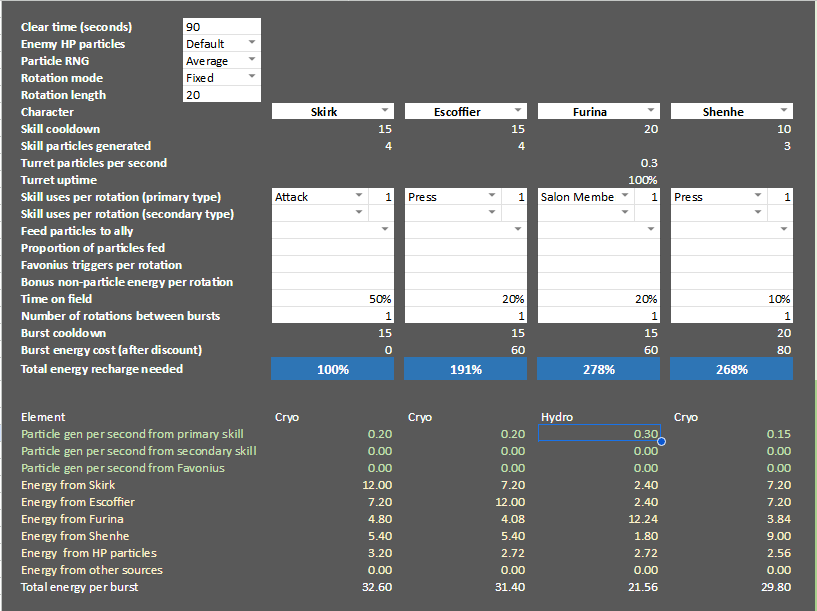Click Furina's Turret uptime 100% value
Viewport: 817px width, 611px height.
pyautogui.click(x=642, y=180)
